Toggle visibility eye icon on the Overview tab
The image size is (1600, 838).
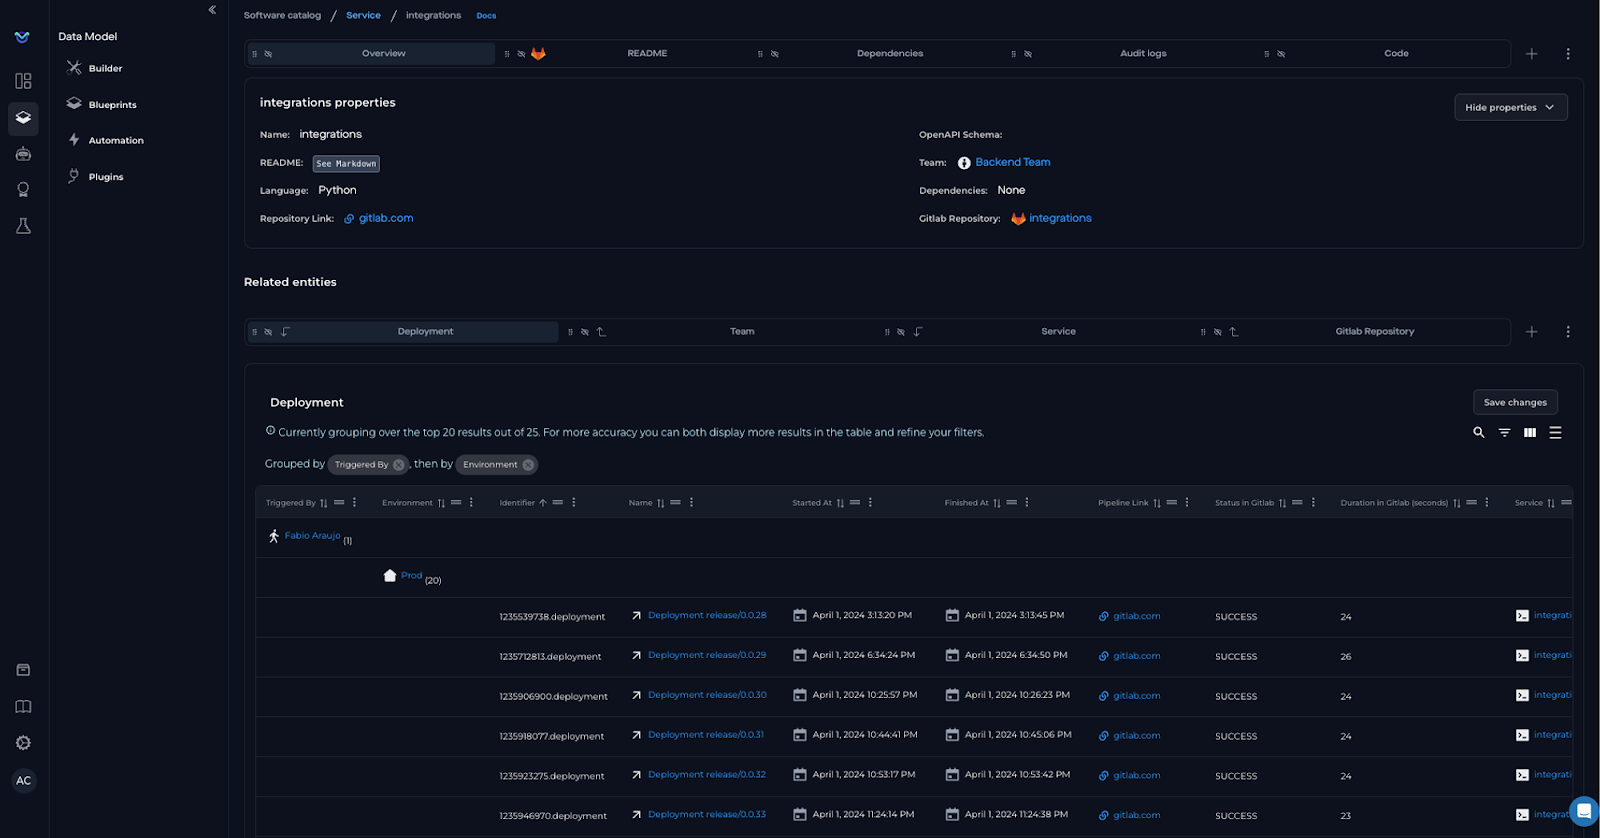[x=268, y=54]
